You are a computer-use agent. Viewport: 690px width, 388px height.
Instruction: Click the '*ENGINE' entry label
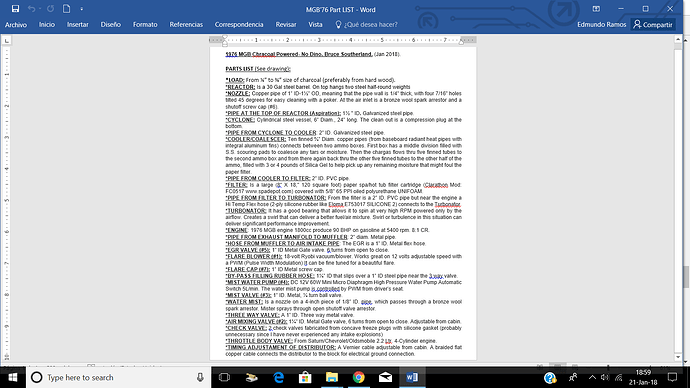[x=237, y=230]
